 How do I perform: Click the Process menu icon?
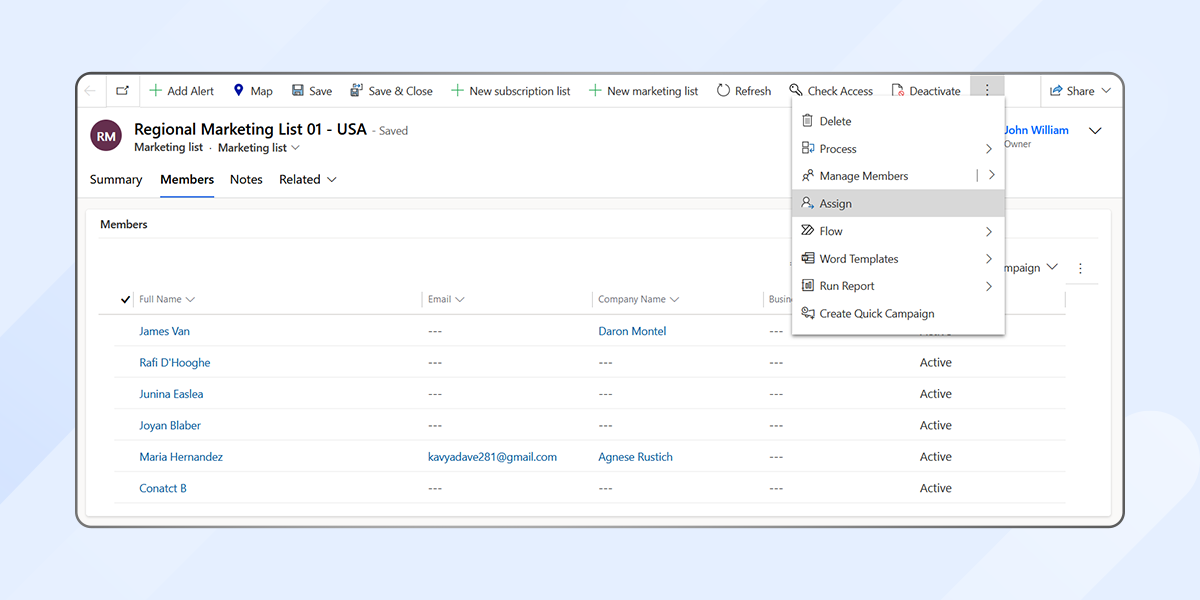click(808, 148)
